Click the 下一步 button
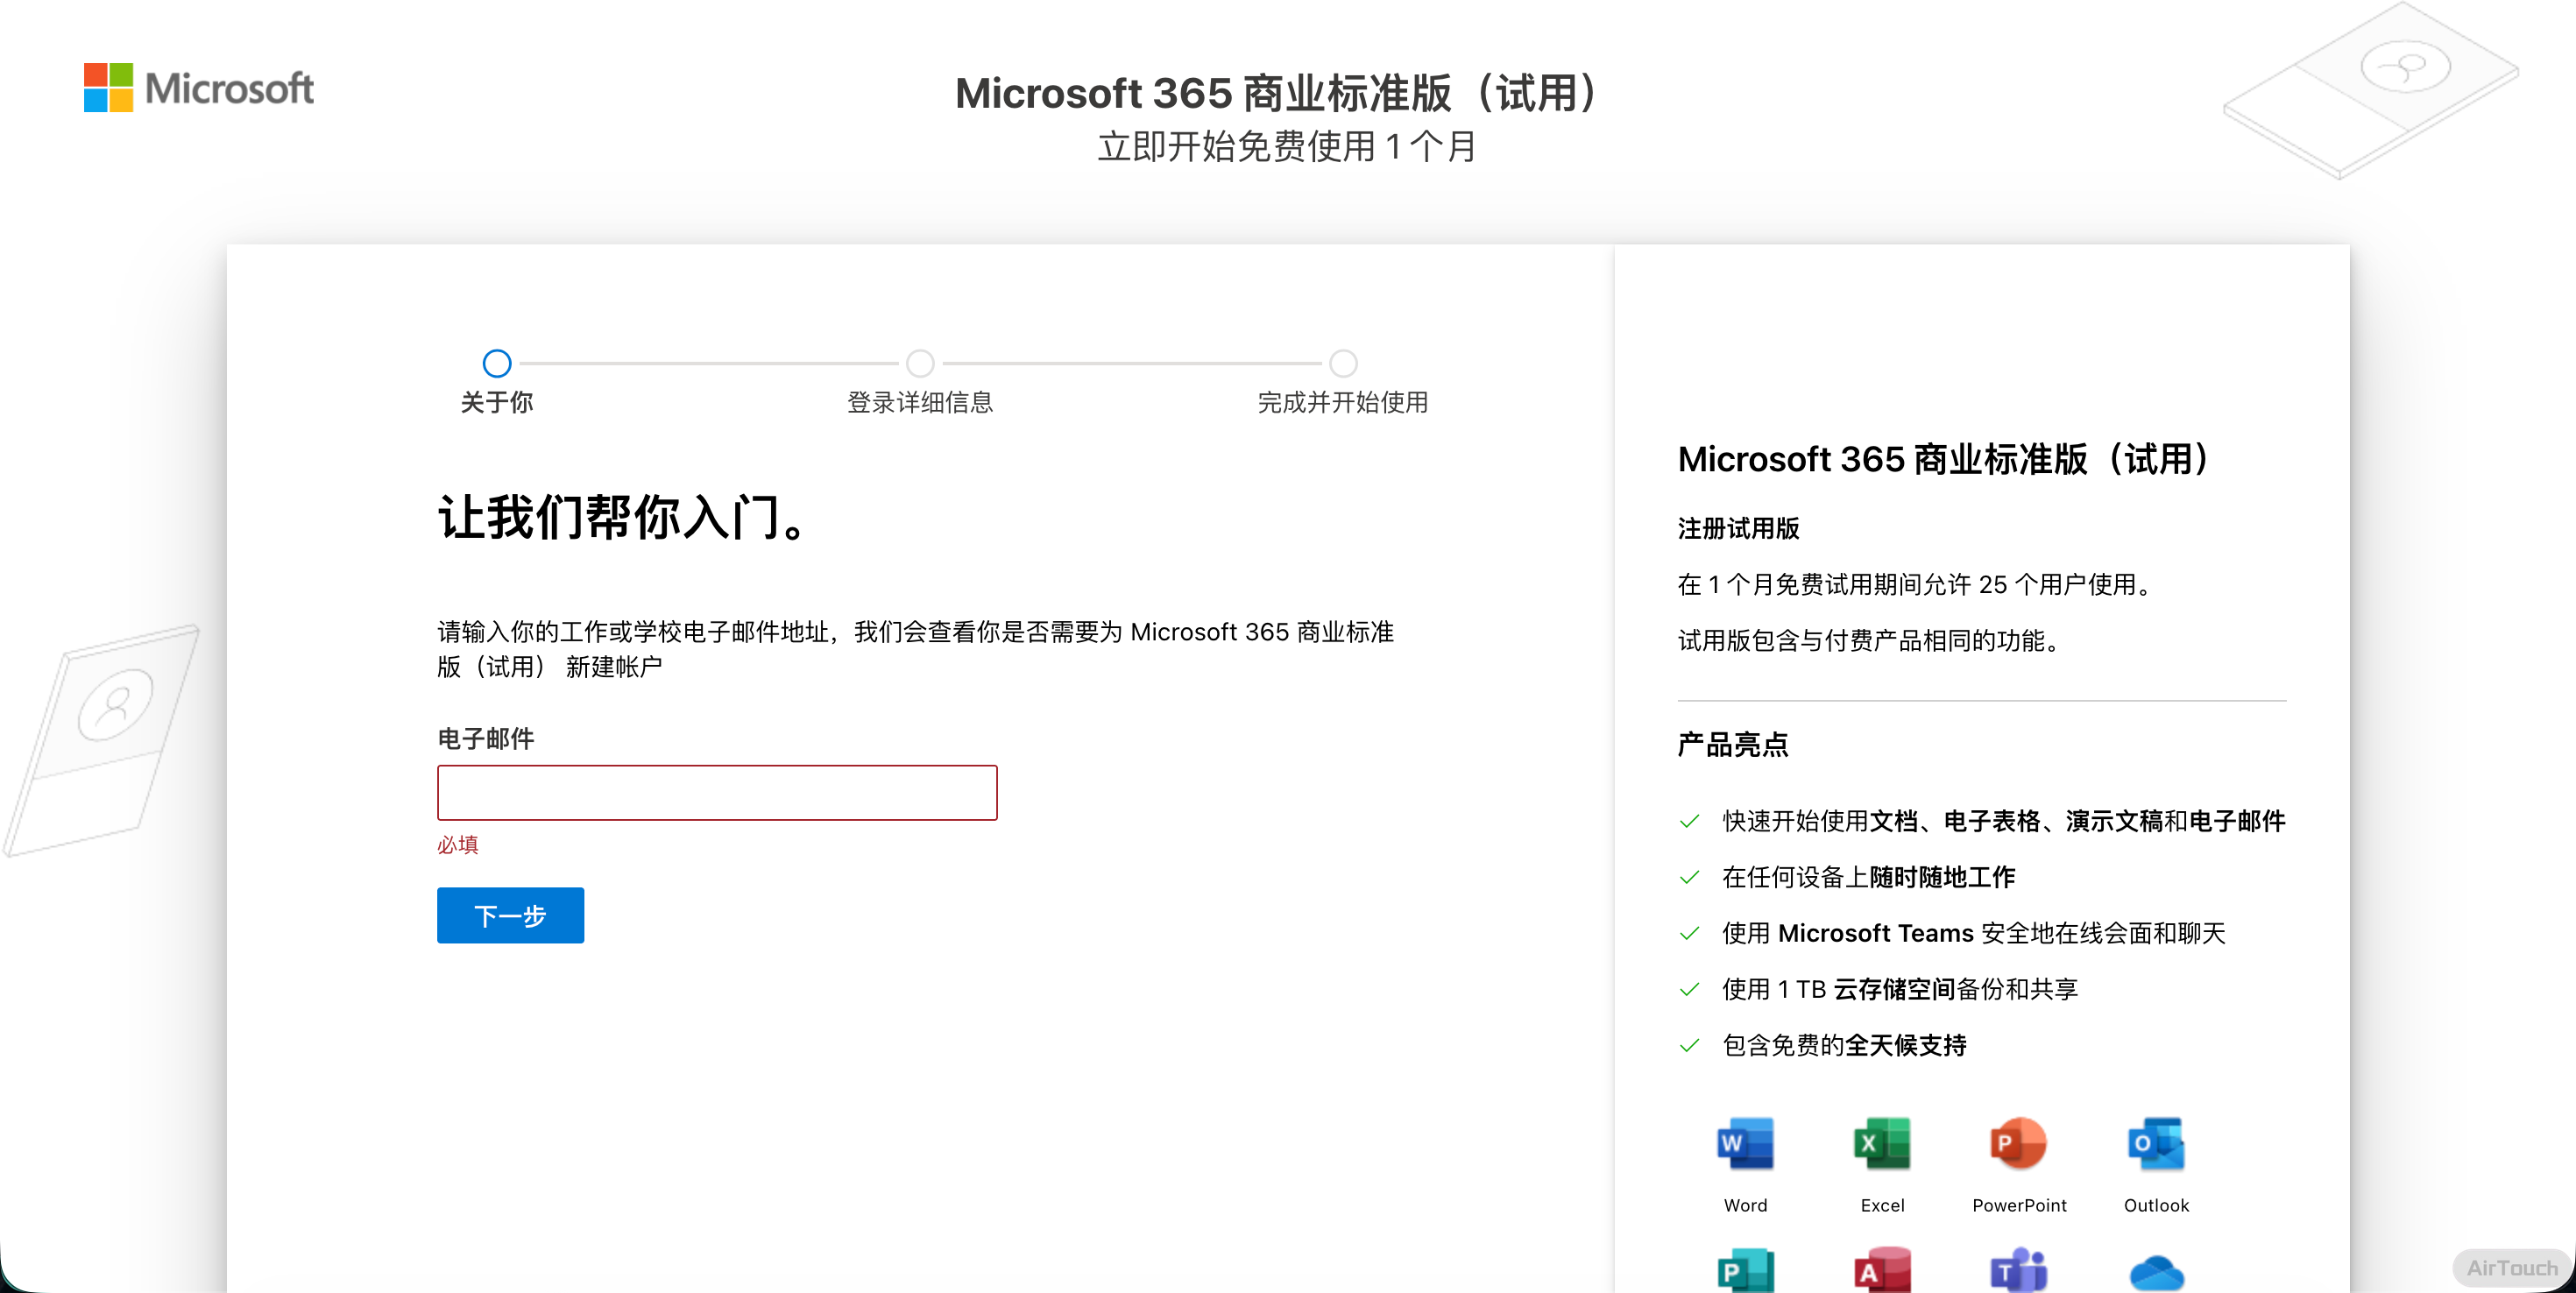 510,915
